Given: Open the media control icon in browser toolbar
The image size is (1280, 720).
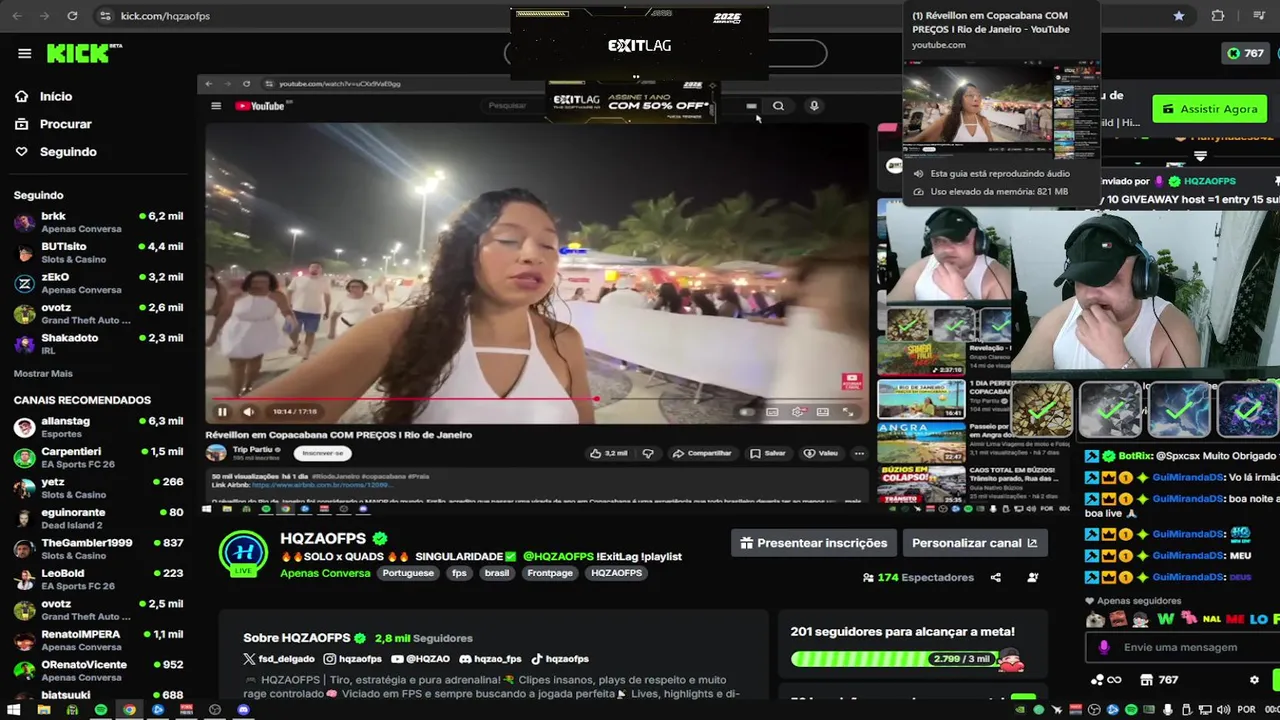Looking at the screenshot, I should [1259, 16].
